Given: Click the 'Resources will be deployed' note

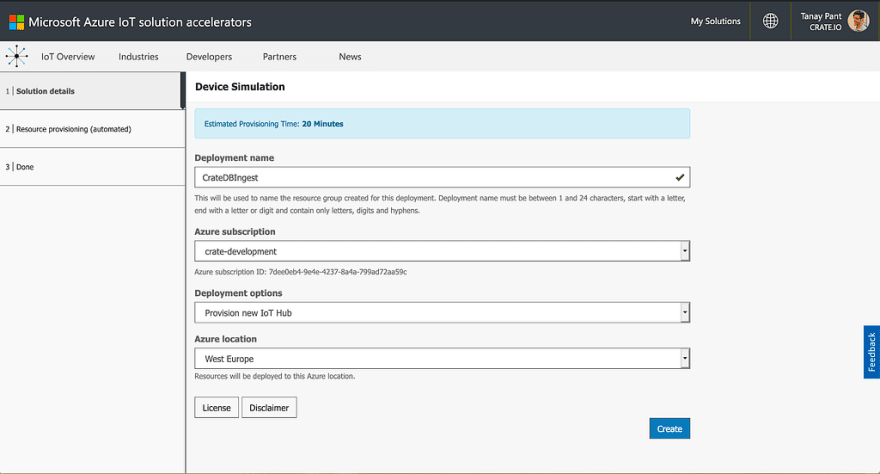Looking at the screenshot, I should point(275,376).
